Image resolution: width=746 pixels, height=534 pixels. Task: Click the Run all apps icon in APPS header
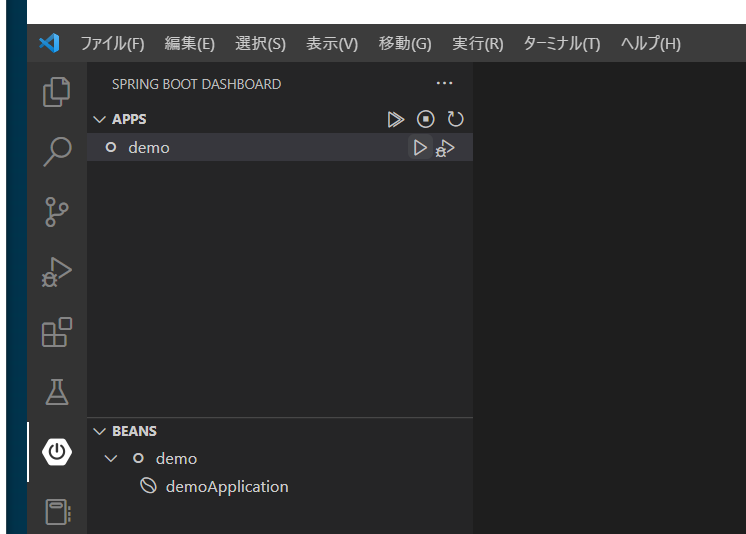pos(396,119)
